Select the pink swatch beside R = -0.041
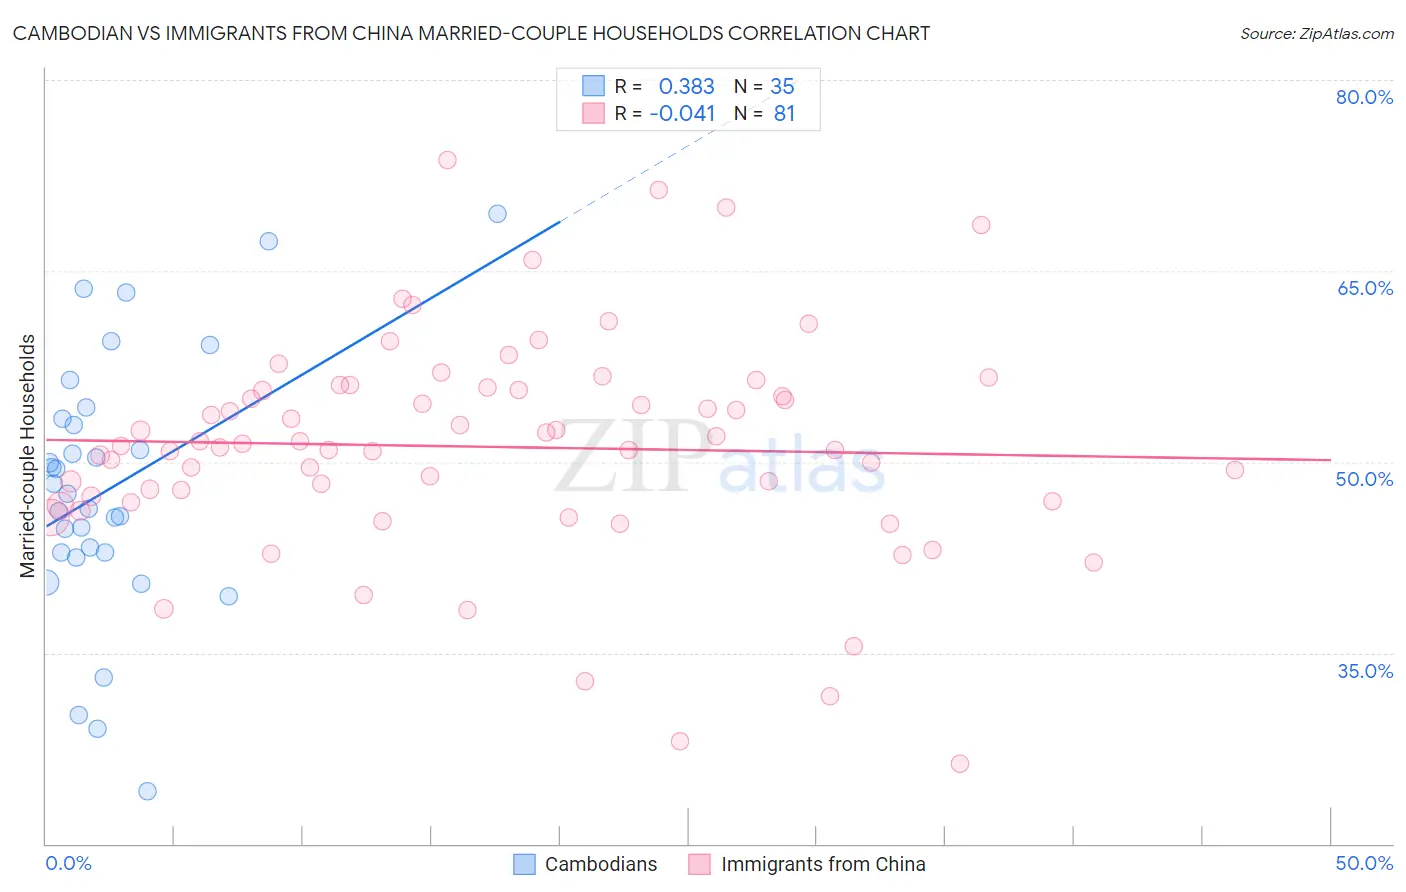Image resolution: width=1406 pixels, height=892 pixels. point(594,113)
